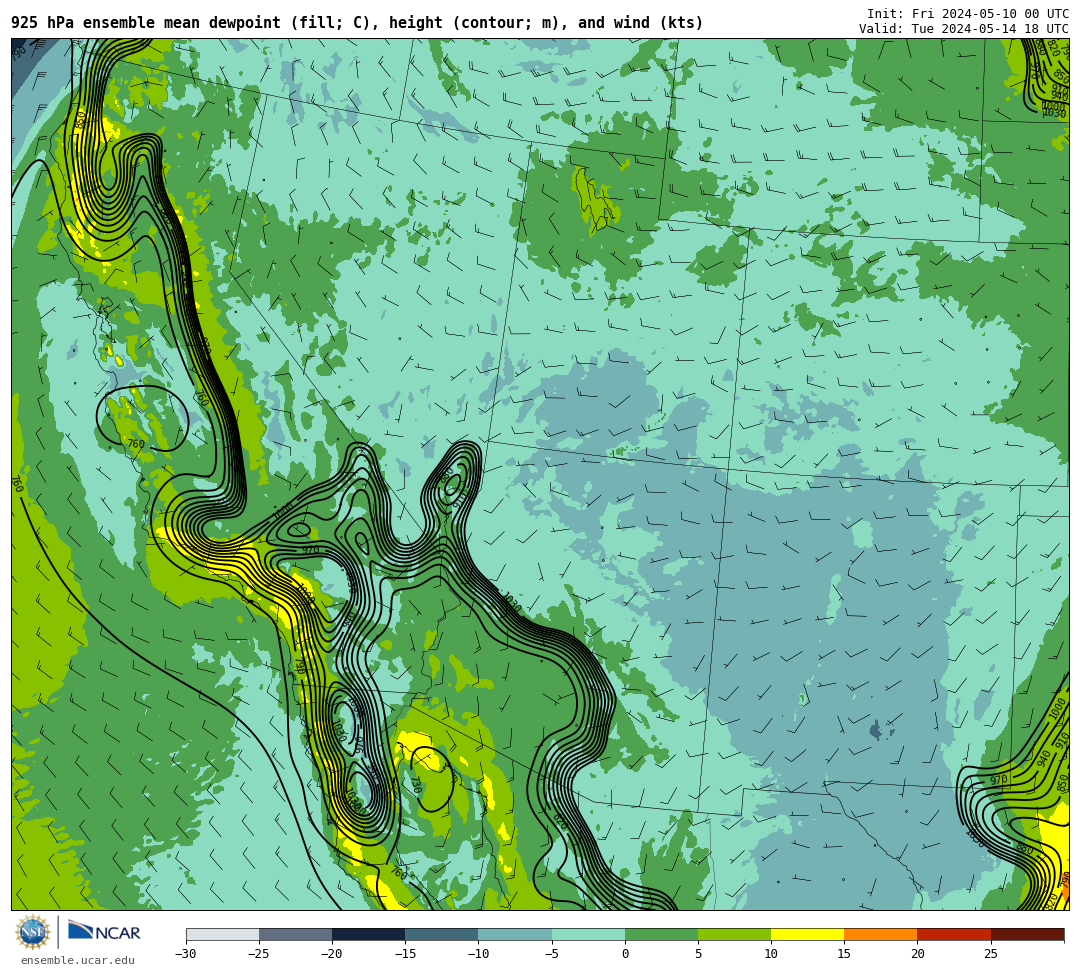Pick the teal -10 to -5 color segment
This screenshot has height=973, width=1080.
tap(515, 934)
